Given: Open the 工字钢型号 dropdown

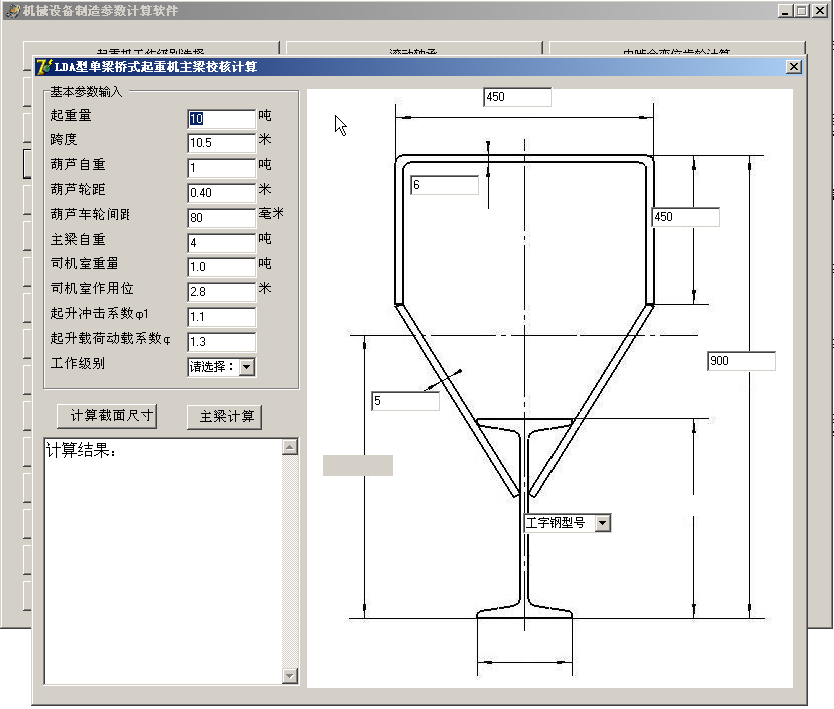Looking at the screenshot, I should pyautogui.click(x=602, y=523).
